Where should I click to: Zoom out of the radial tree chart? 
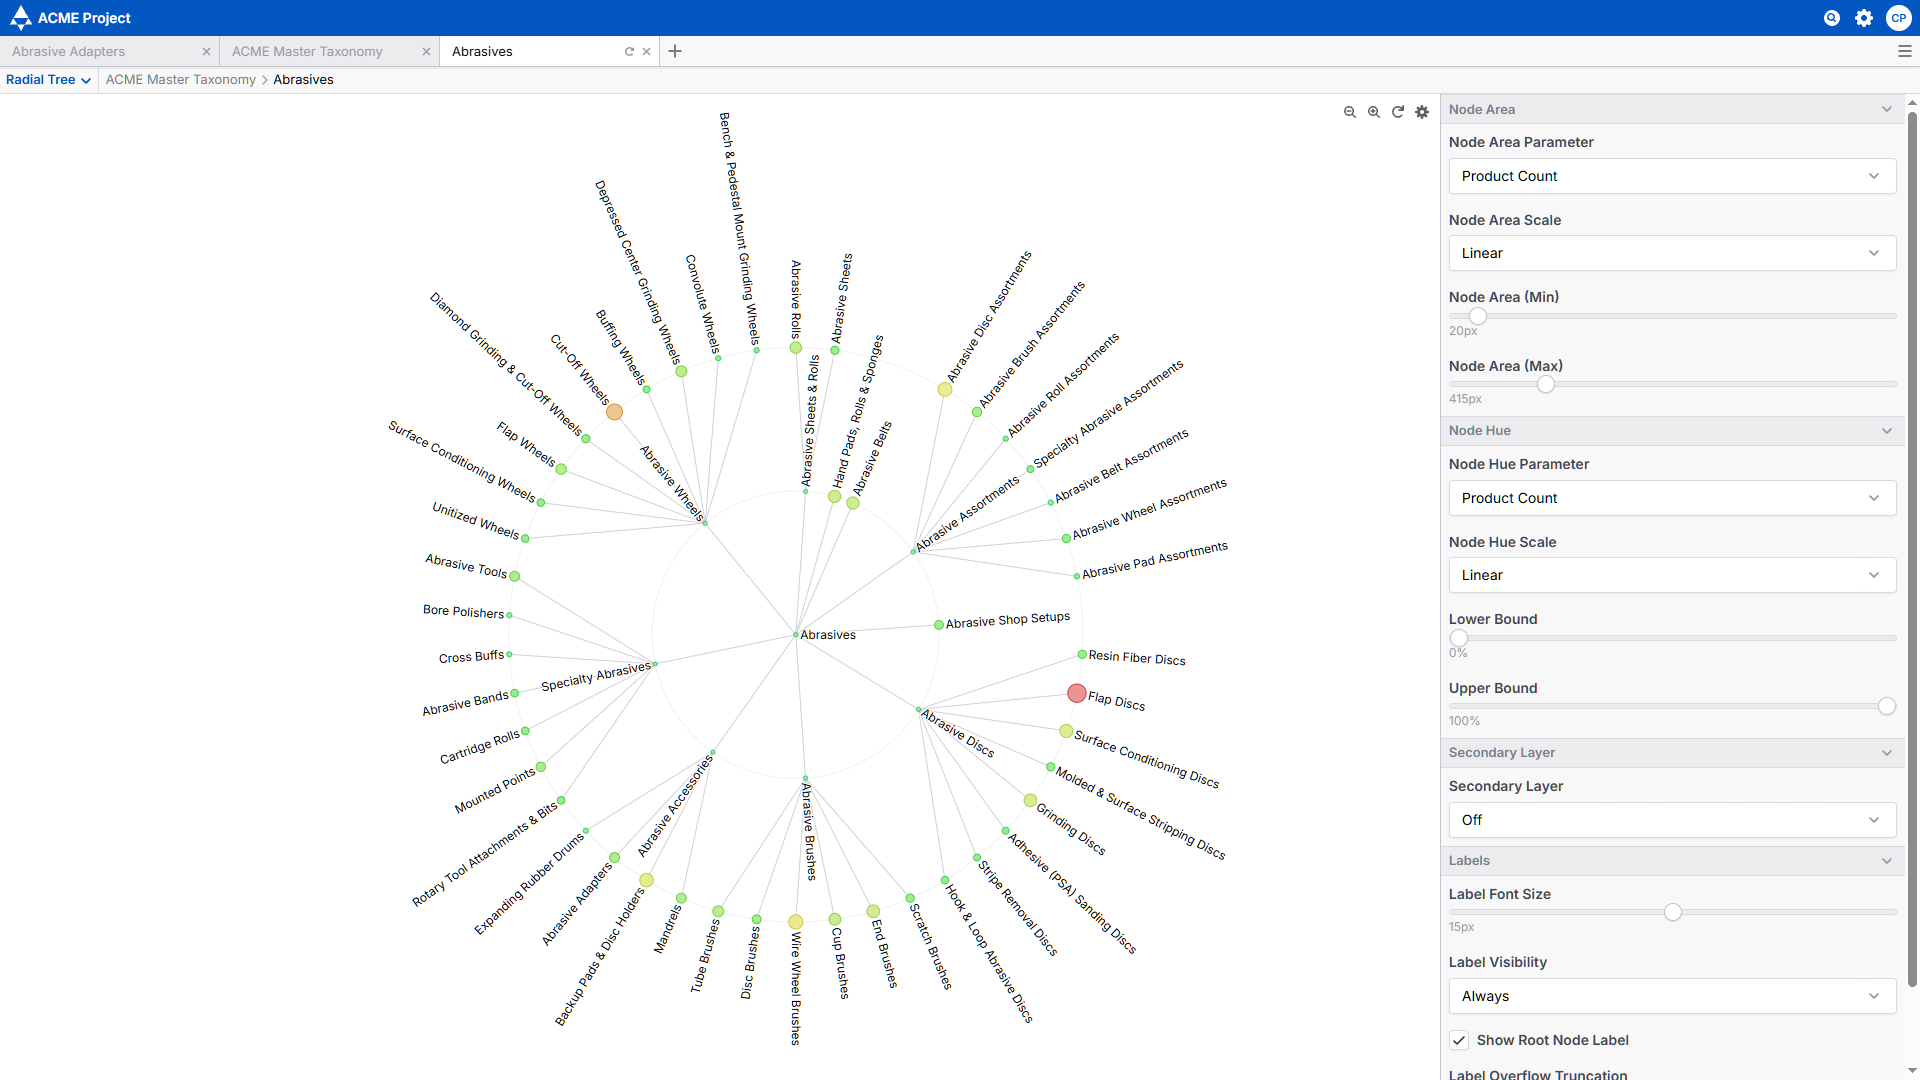pyautogui.click(x=1350, y=112)
